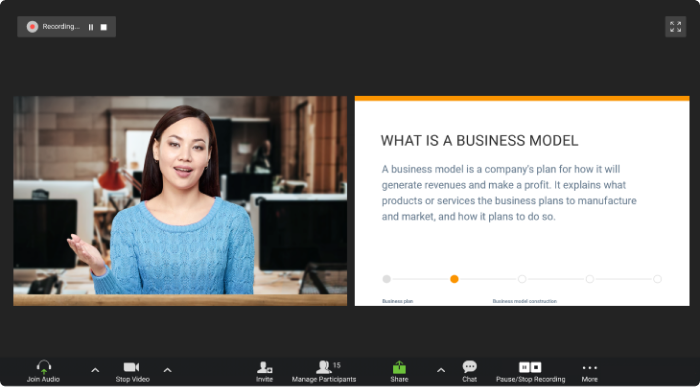Select the orange active slide progress dot
Screen dimensions: 700x387
(454, 279)
